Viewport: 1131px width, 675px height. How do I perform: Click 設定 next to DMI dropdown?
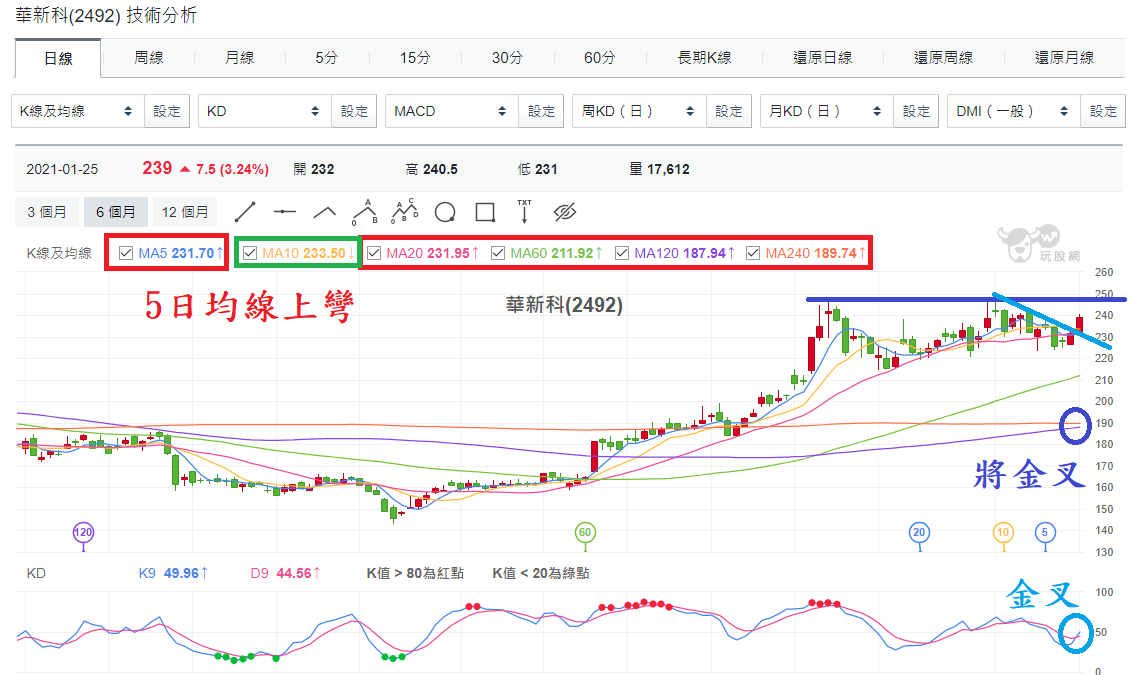(1103, 111)
